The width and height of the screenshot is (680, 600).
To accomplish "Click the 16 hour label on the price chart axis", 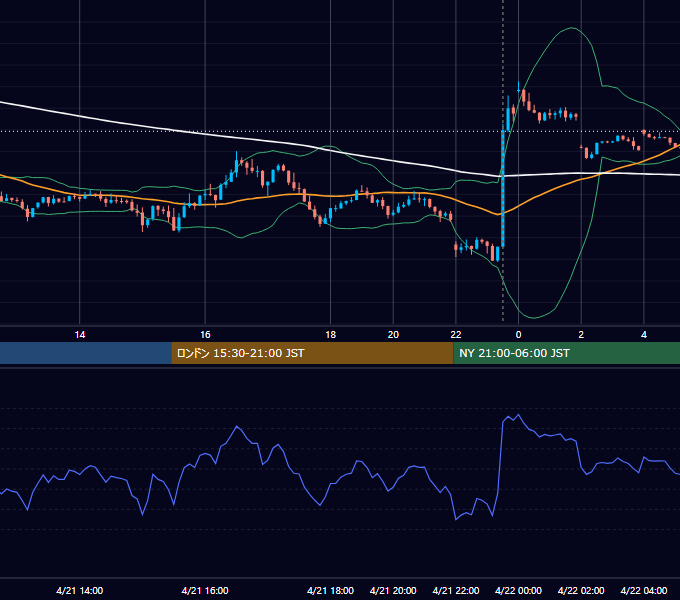I will click(x=205, y=335).
